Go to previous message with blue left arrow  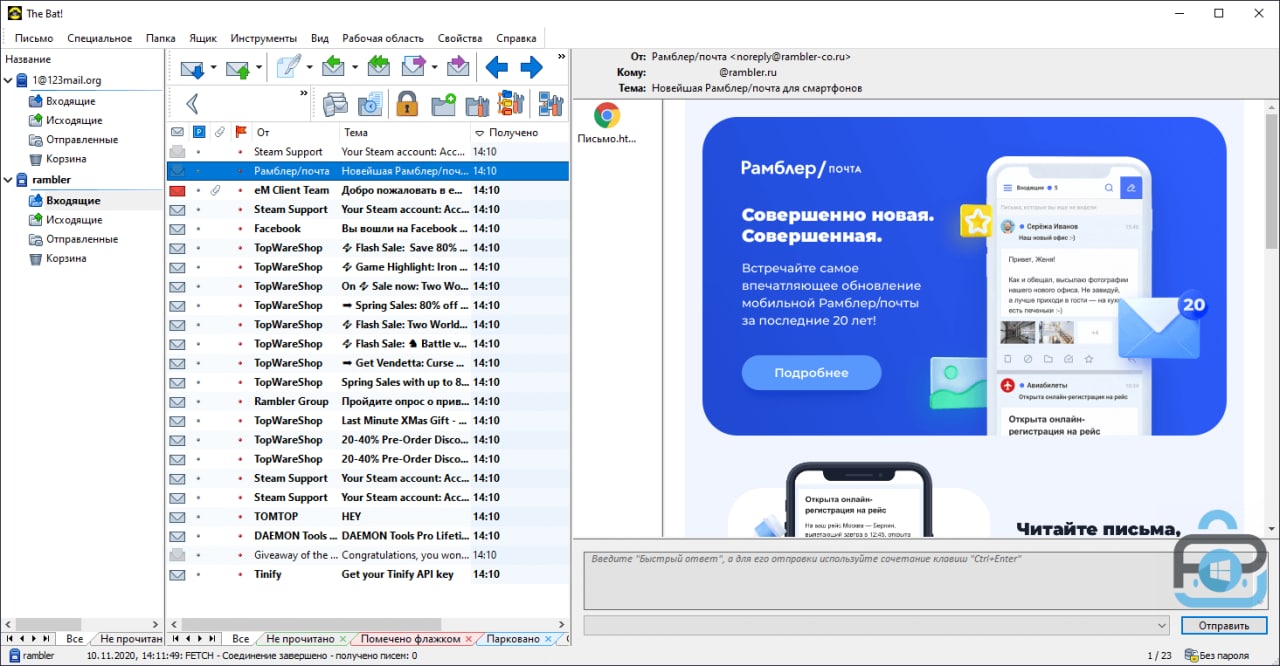tap(496, 68)
